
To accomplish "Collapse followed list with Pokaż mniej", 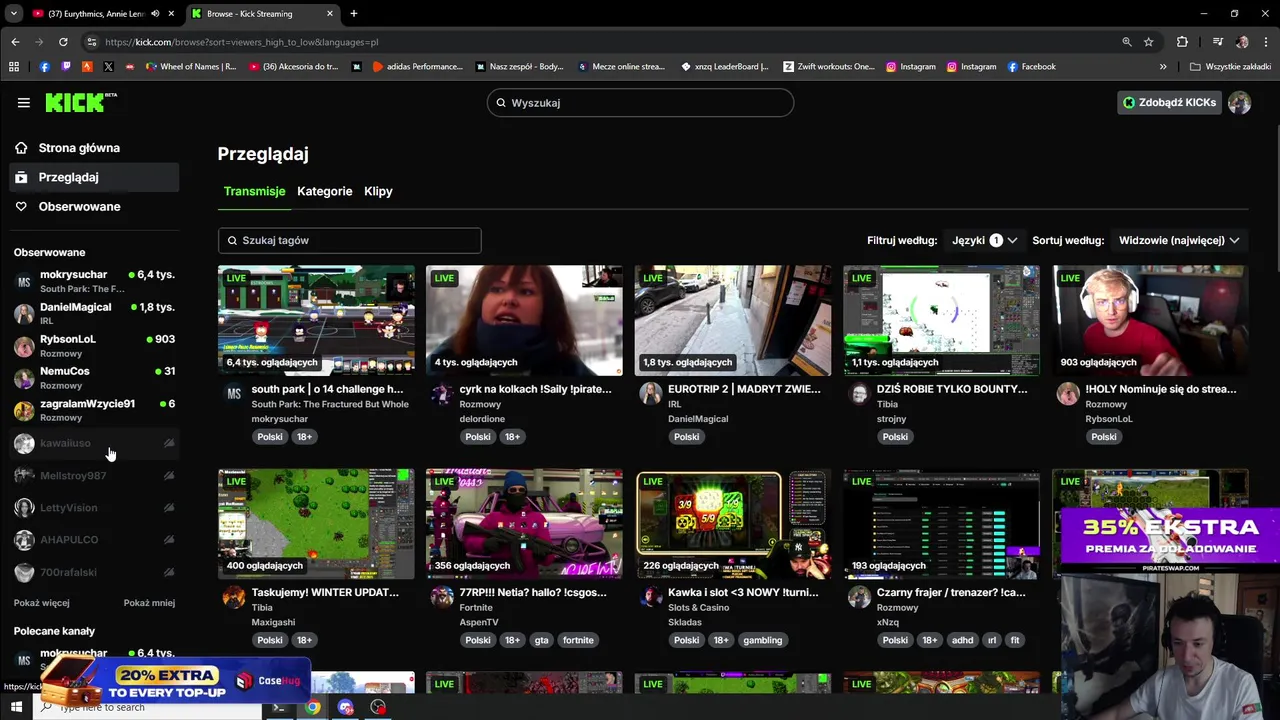I will coord(149,603).
